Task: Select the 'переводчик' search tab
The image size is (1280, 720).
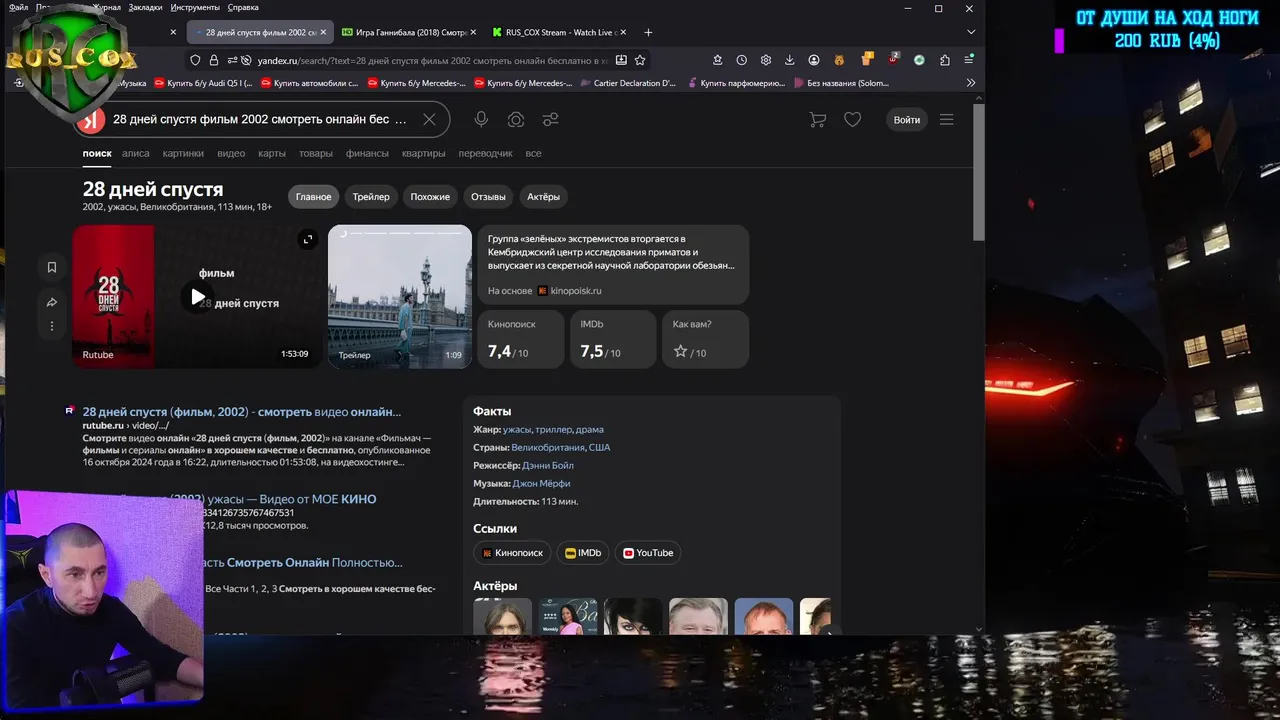Action: click(485, 153)
